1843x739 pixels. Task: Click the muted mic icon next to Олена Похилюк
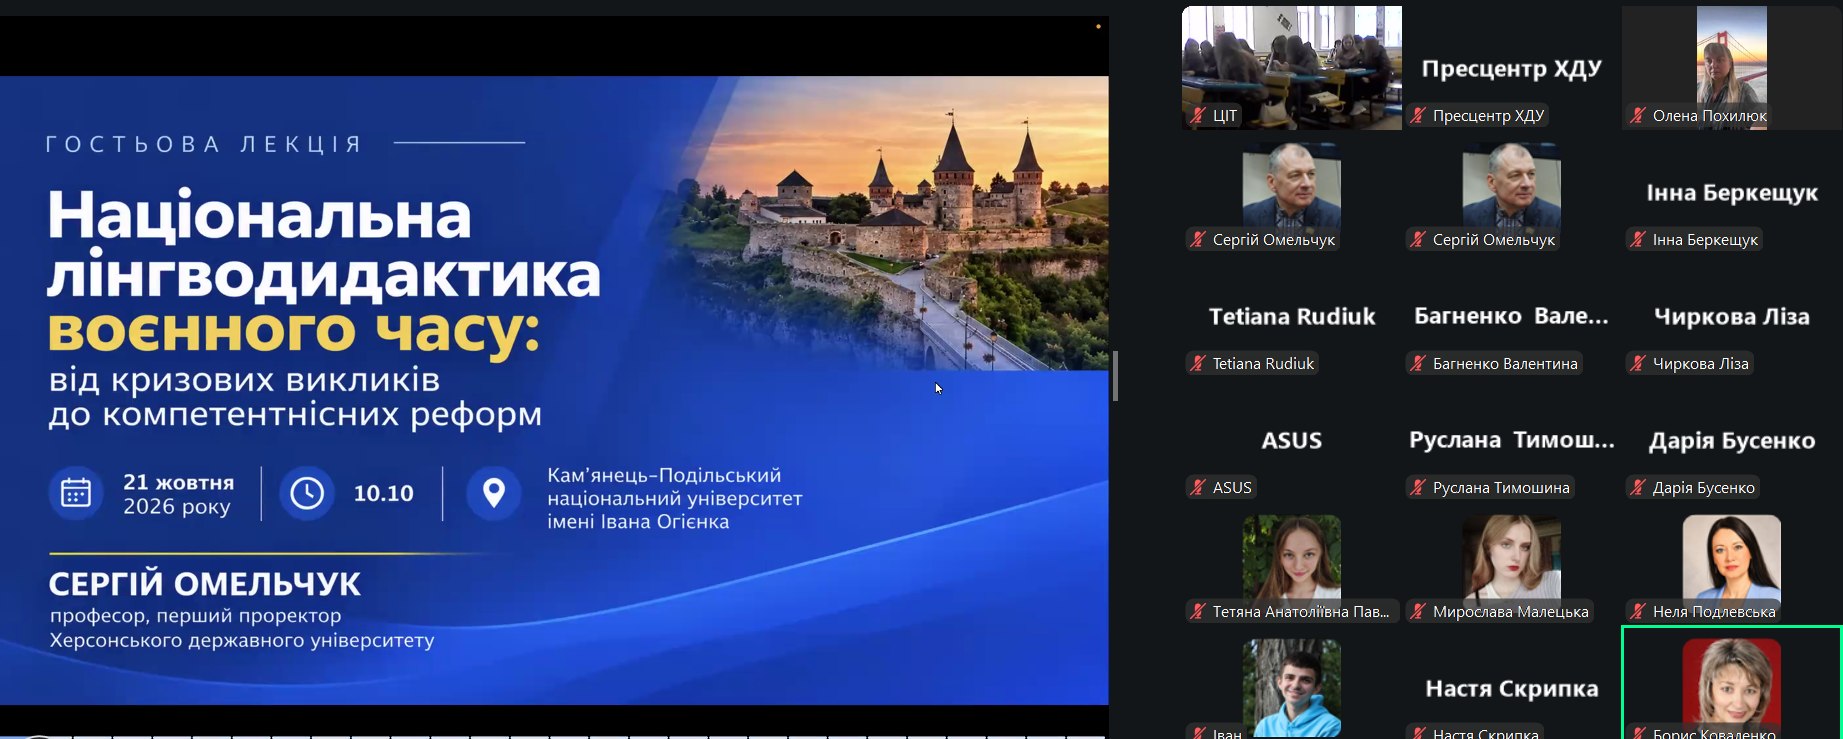(1638, 116)
